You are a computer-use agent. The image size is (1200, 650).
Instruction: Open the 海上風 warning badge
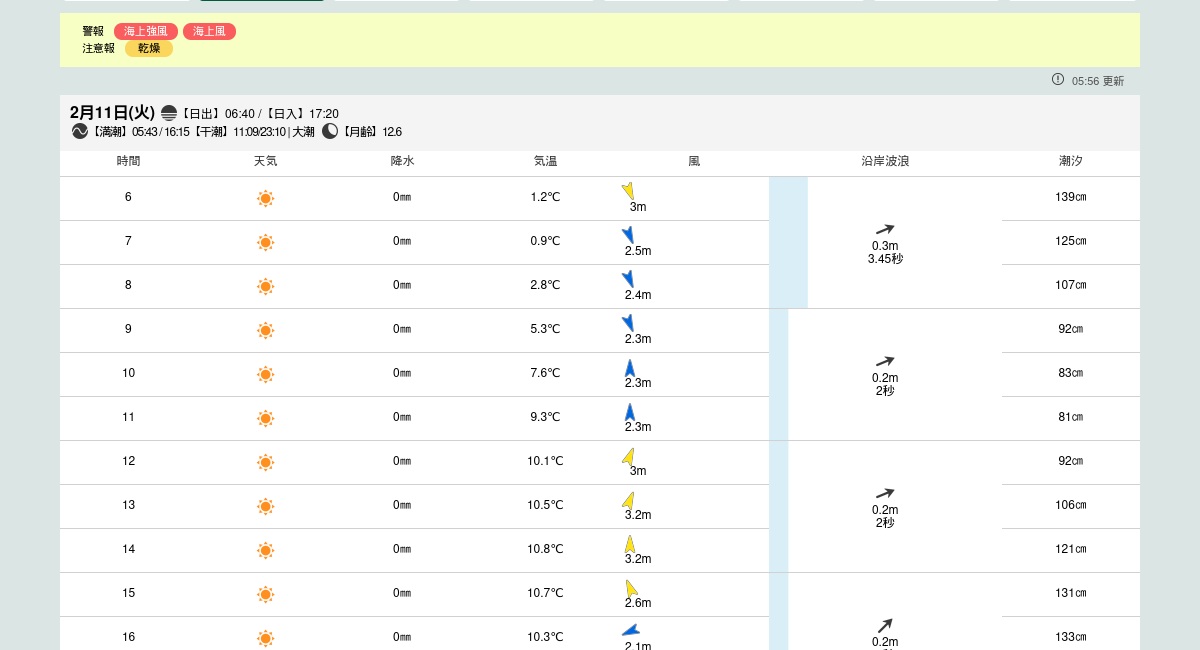tap(209, 31)
